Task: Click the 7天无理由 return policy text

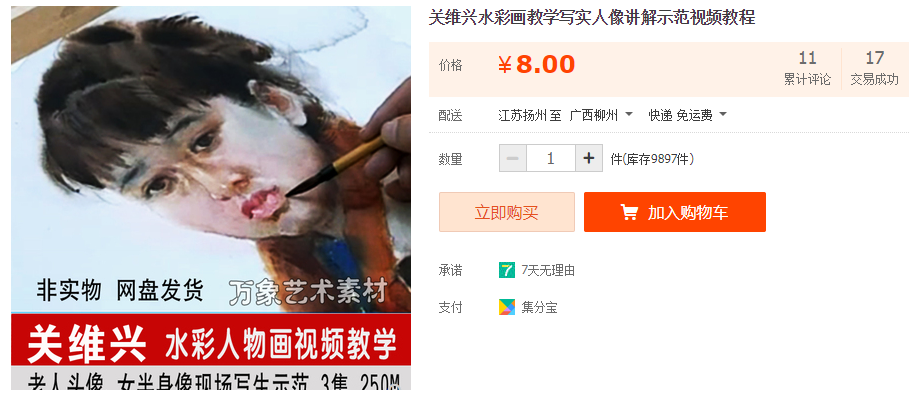Action: (x=548, y=270)
